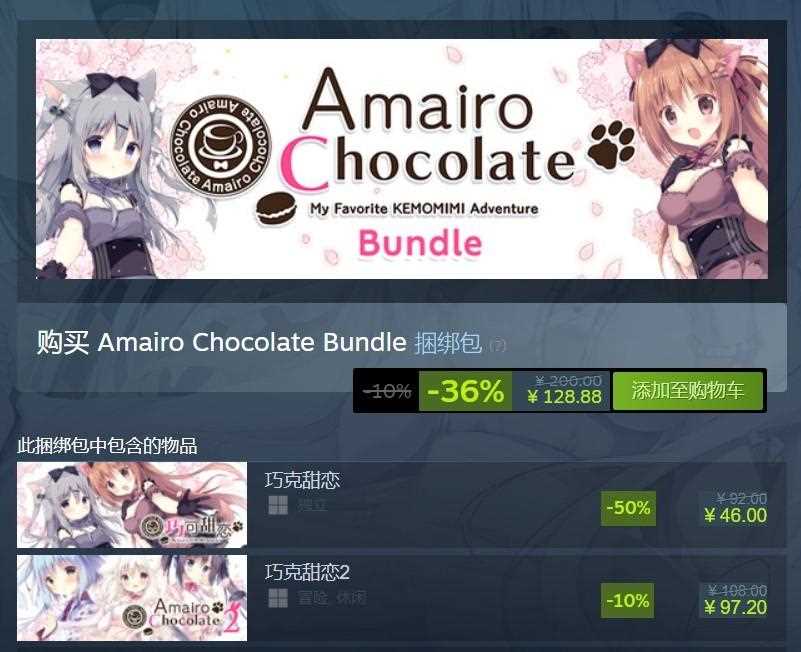Click the Windows icon under 巧克甜恋
Screen dimensions: 801x652
(x=278, y=506)
